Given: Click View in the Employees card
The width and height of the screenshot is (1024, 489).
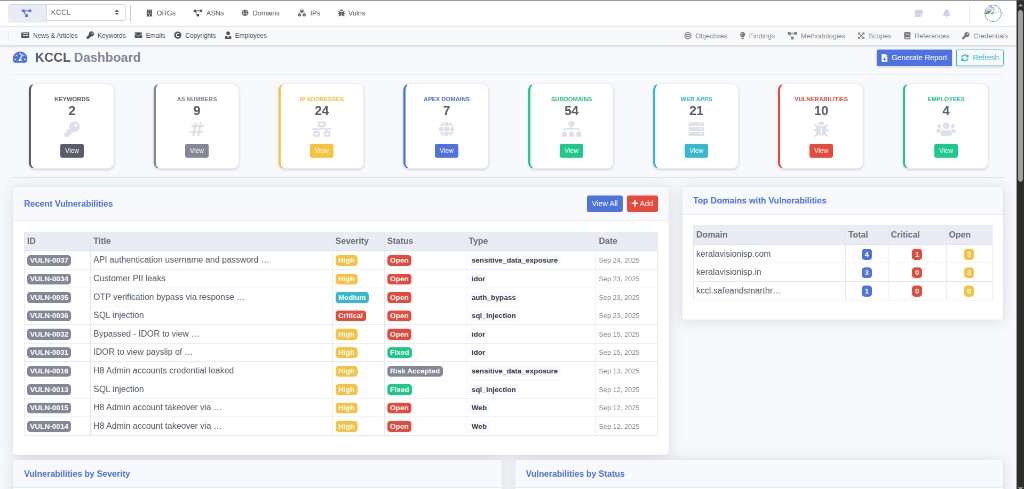Looking at the screenshot, I should (x=946, y=151).
